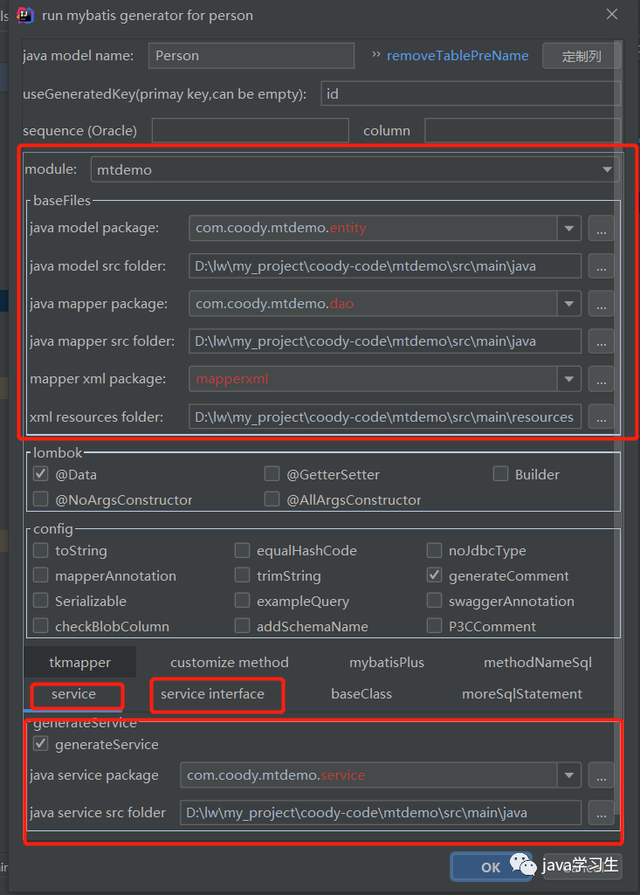The image size is (640, 895).
Task: Expand java model package dropdown arrow
Action: (569, 228)
